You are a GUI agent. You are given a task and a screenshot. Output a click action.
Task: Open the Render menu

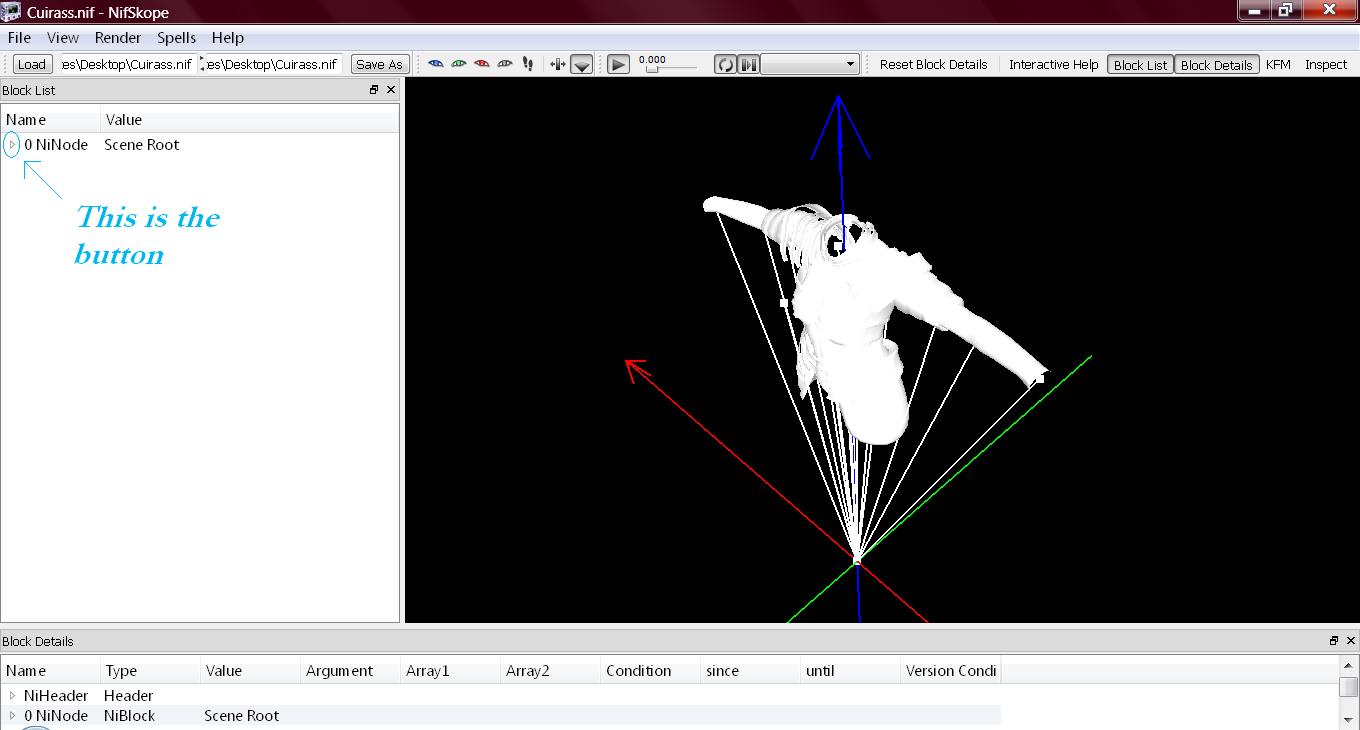tap(118, 38)
